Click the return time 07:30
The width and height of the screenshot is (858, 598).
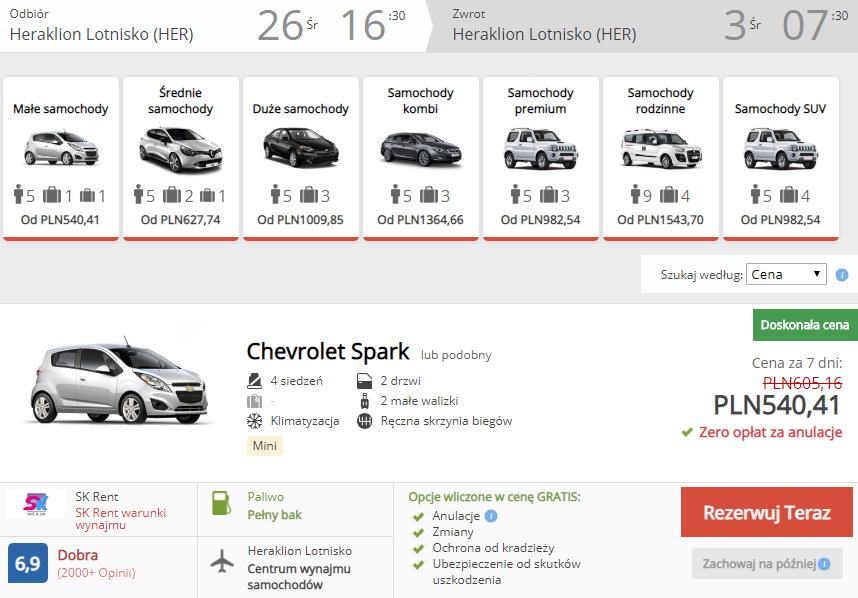tap(815, 25)
